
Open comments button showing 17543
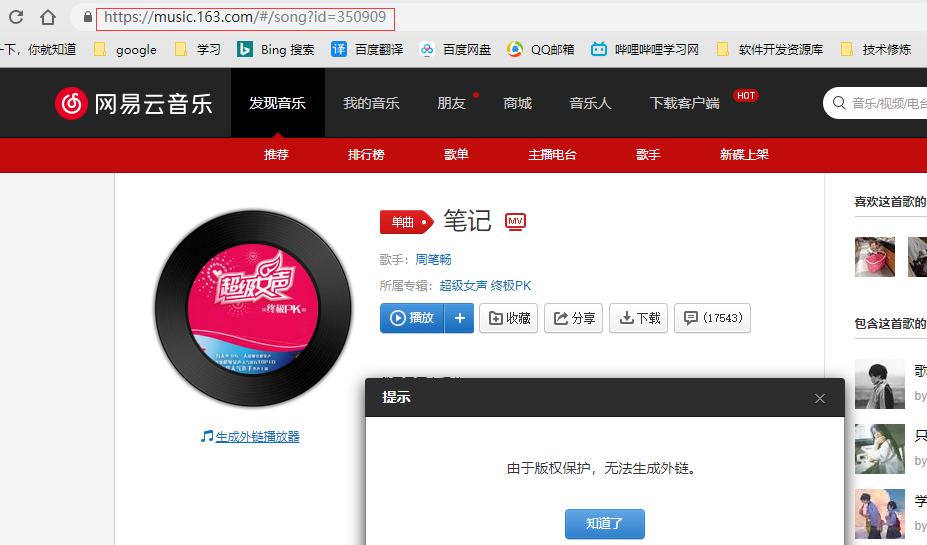click(712, 318)
